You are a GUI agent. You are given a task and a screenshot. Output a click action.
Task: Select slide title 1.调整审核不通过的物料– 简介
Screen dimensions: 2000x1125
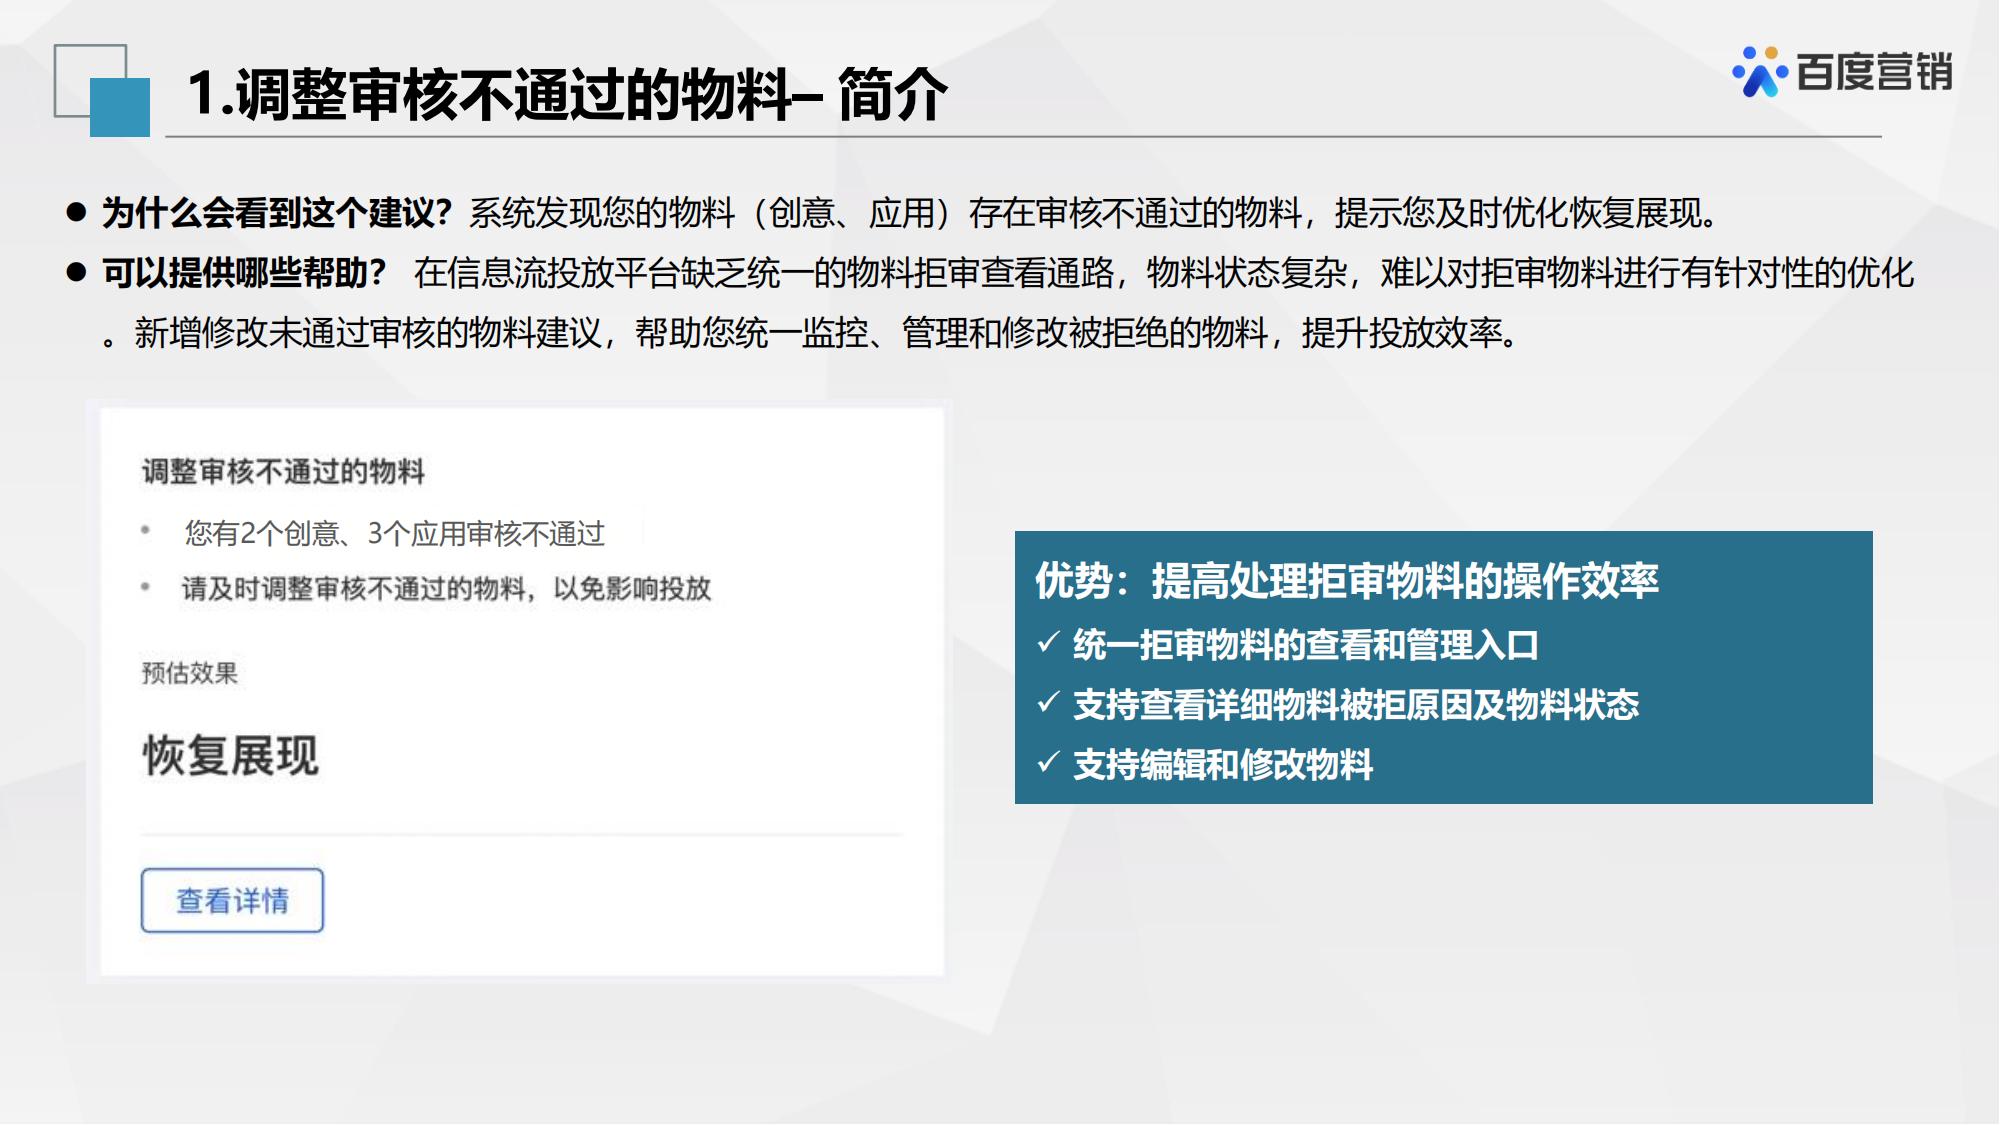[x=567, y=95]
